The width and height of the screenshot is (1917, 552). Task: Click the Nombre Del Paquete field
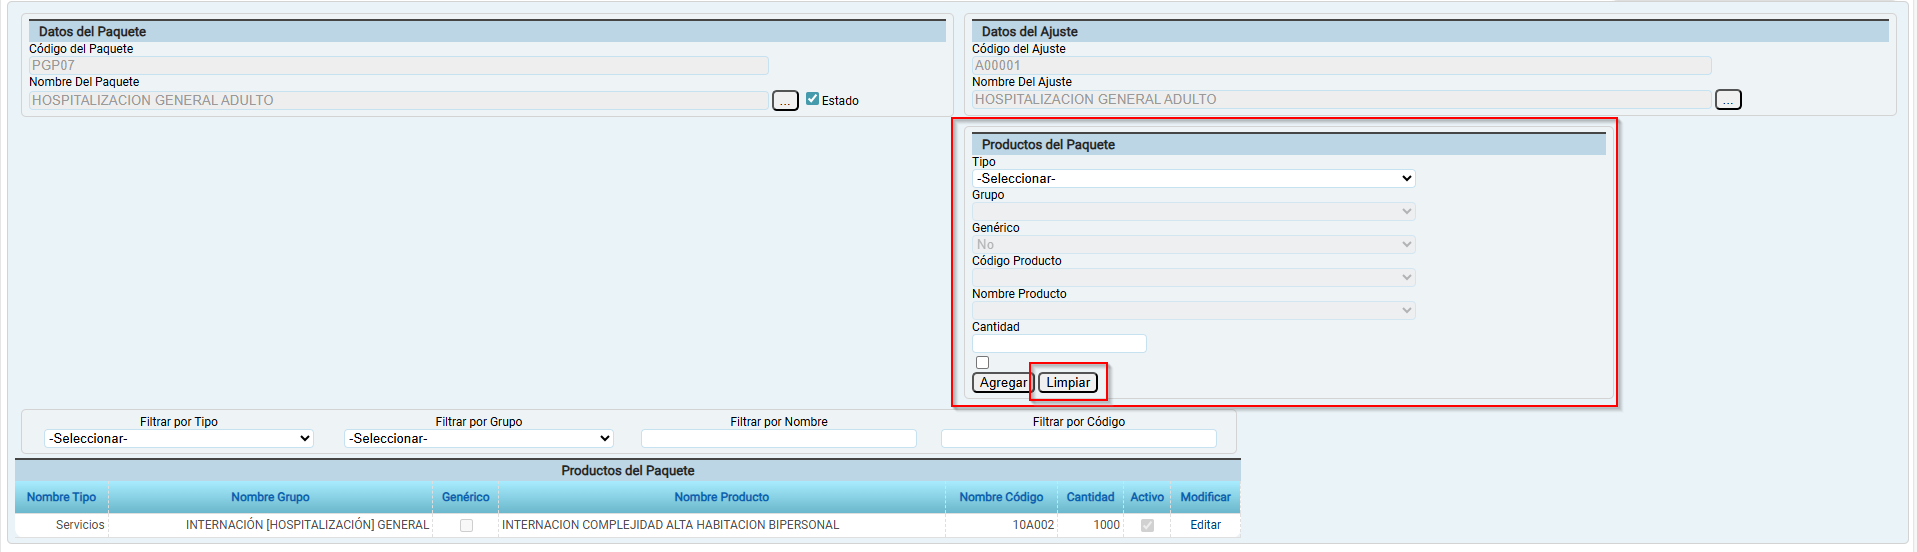pos(399,101)
